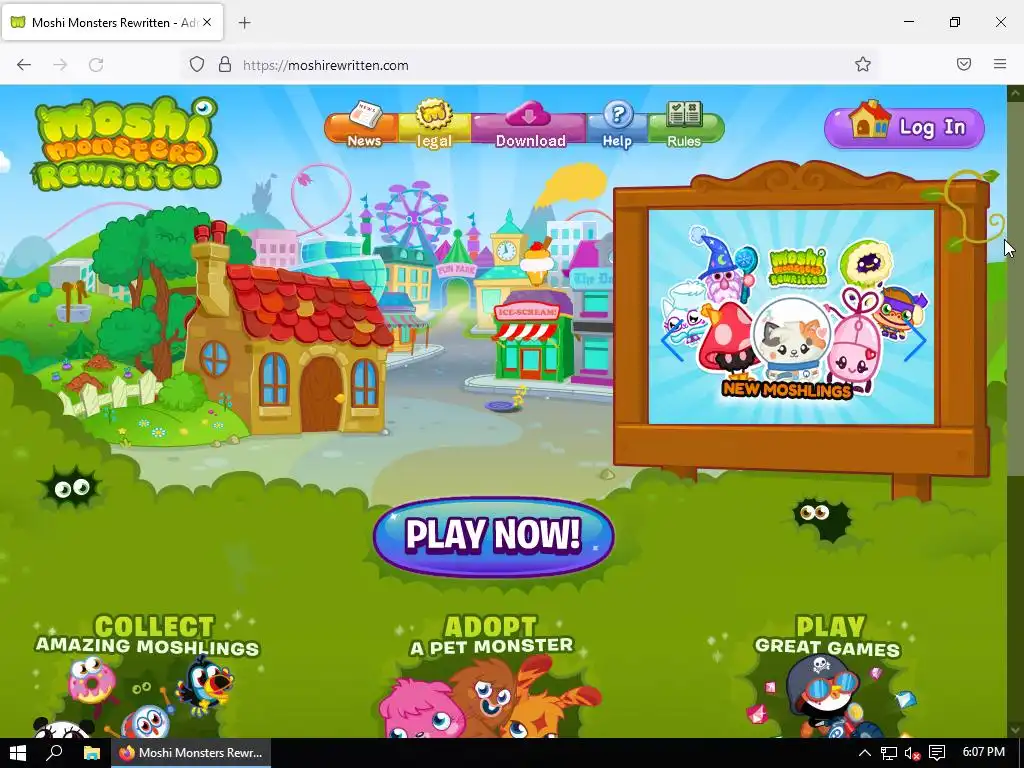Click the Moshi Monsters Rewritten logo

click(x=125, y=144)
